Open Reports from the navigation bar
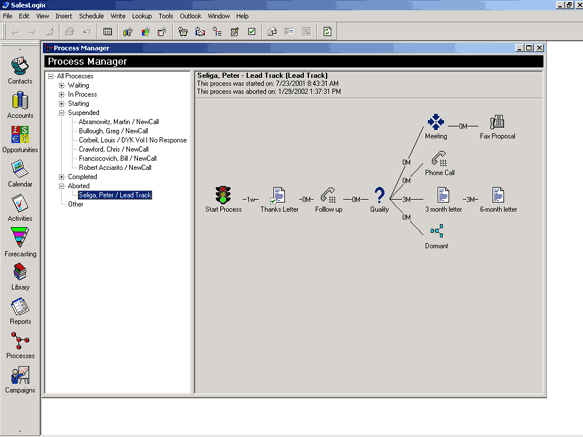Screen dimensions: 583x437 pos(20,311)
